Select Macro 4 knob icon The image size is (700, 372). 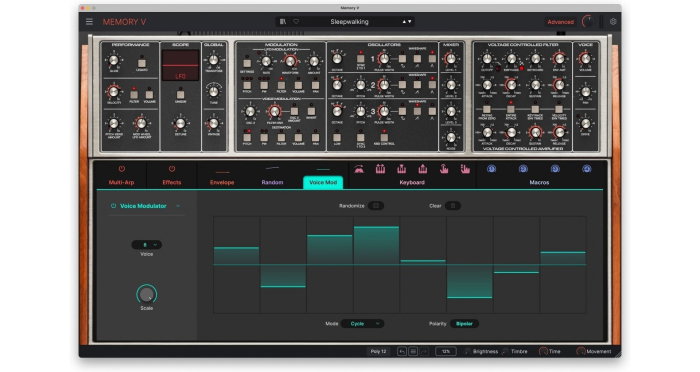click(587, 169)
